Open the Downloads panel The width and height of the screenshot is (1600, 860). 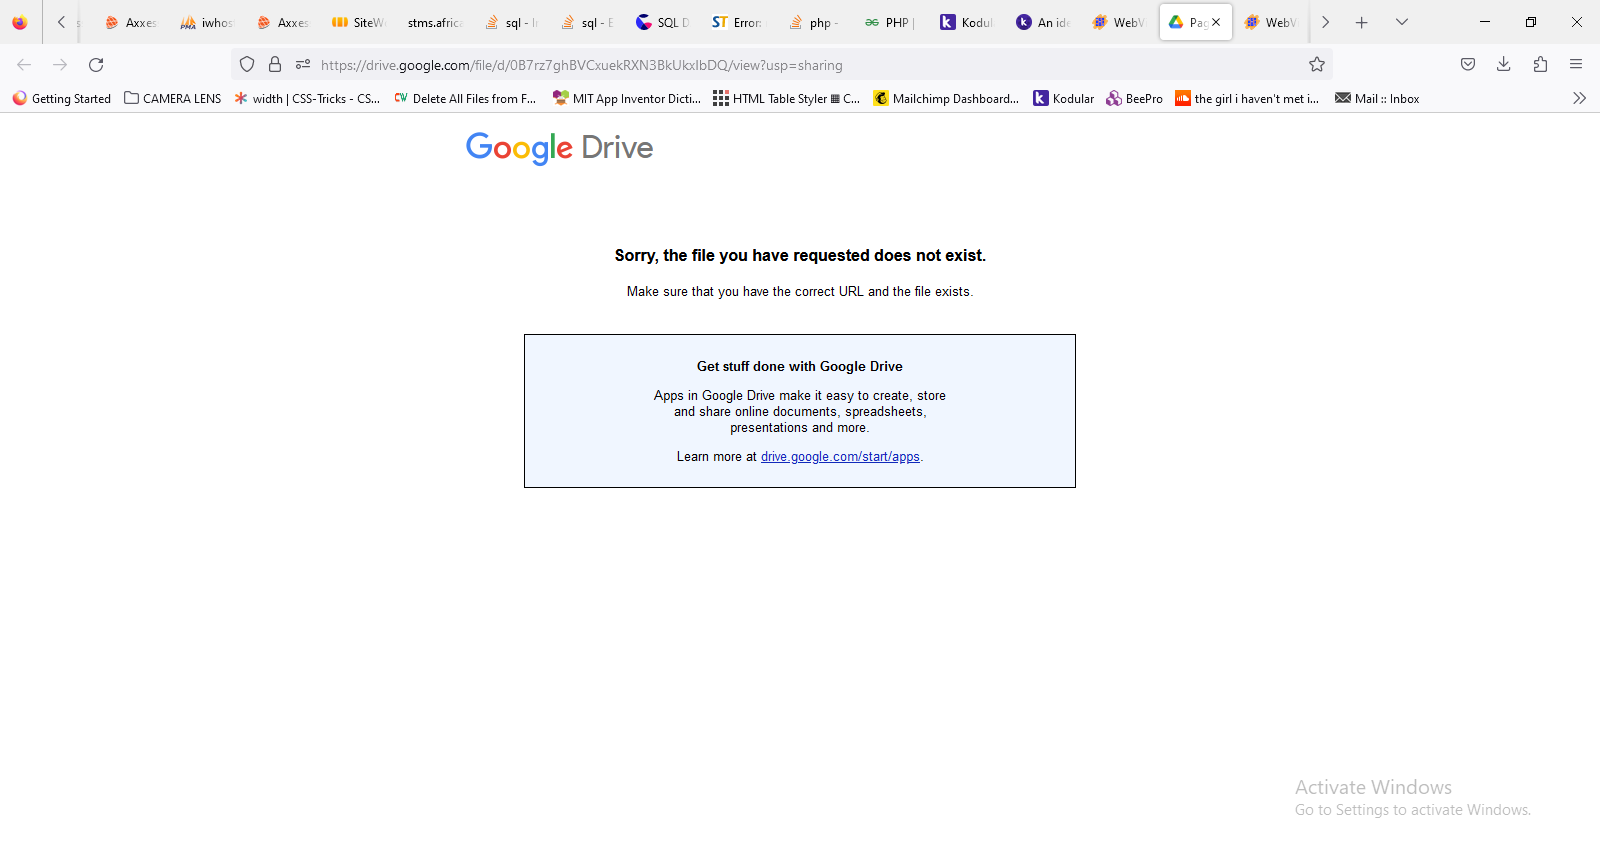(1504, 65)
